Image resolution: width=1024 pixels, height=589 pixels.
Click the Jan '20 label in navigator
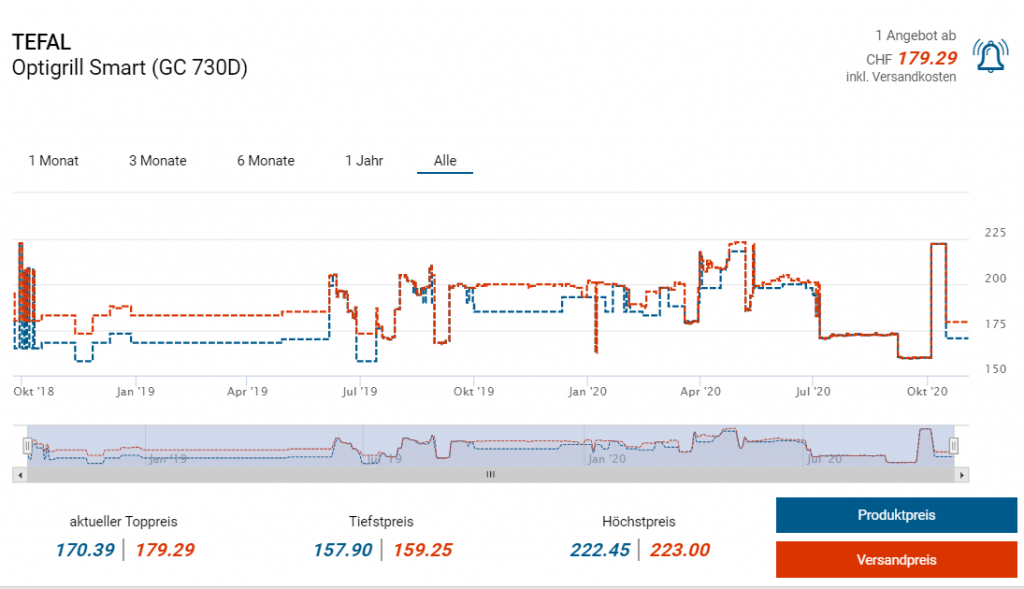coord(607,459)
